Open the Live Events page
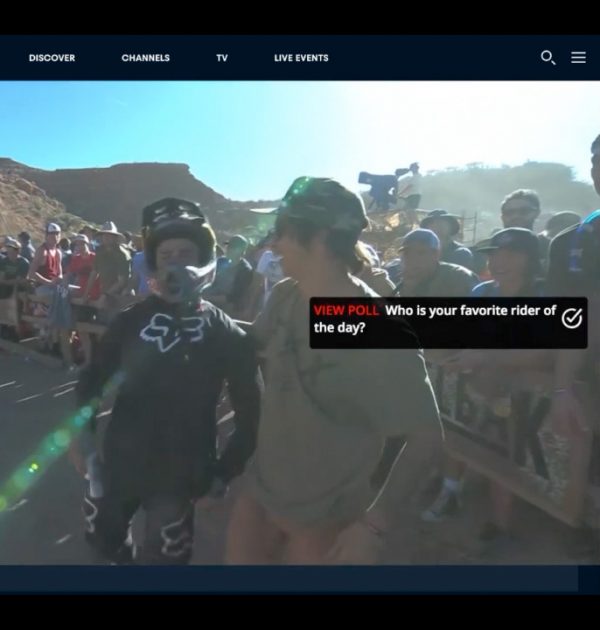The image size is (600, 630). tap(301, 58)
